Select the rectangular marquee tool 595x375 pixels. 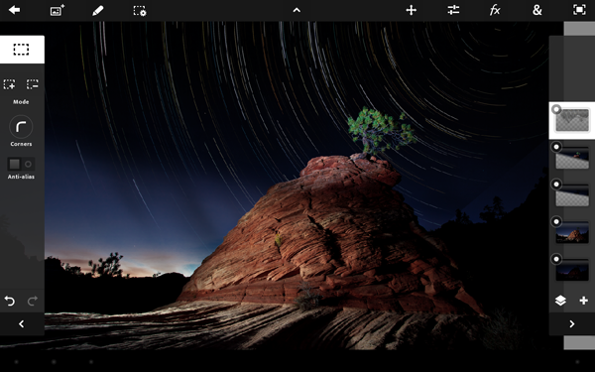coord(22,49)
